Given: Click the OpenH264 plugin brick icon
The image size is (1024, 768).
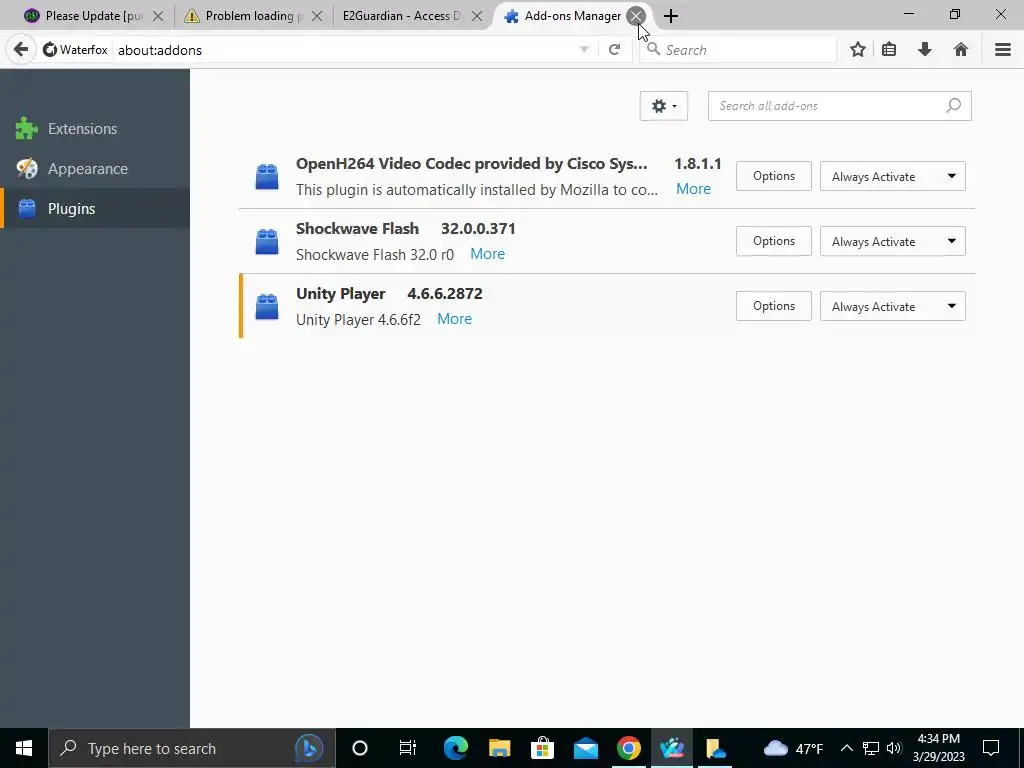Looking at the screenshot, I should click(266, 176).
